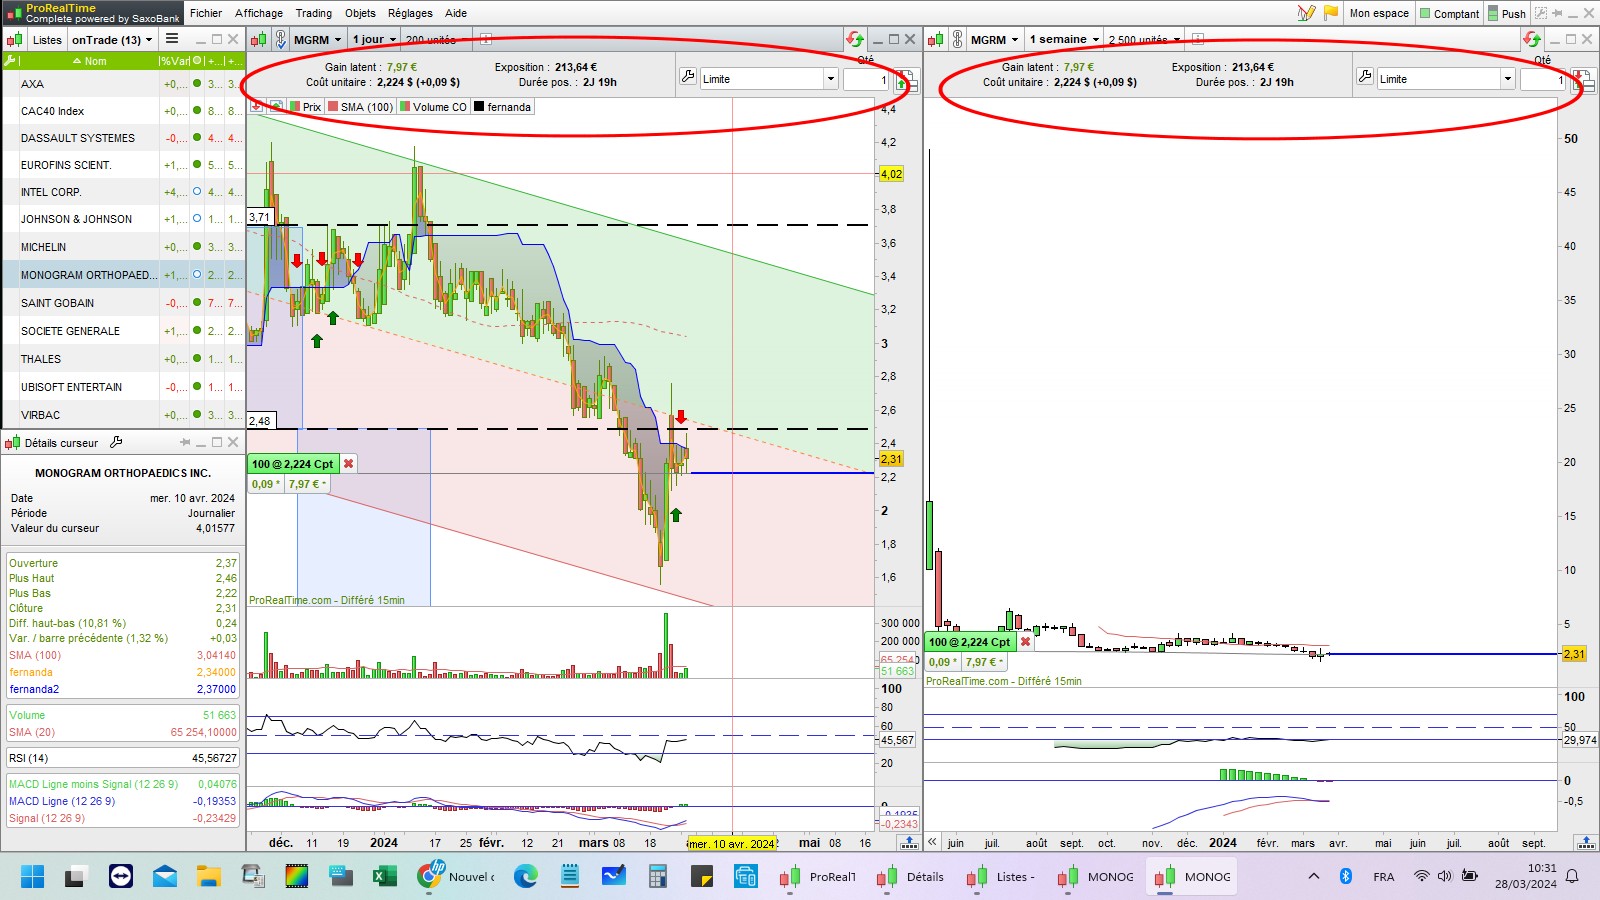Expand the MGRM ticker dropdown on weekly chart
Screen dimensions: 1600x900
(996, 39)
